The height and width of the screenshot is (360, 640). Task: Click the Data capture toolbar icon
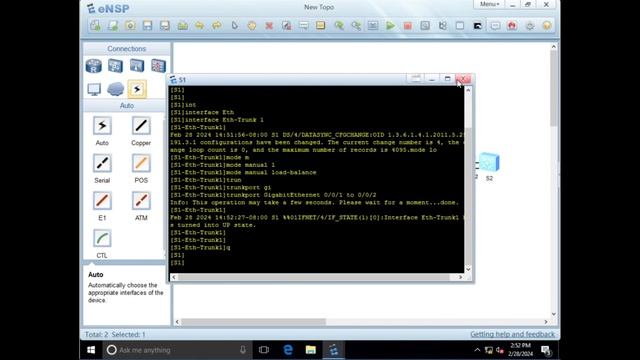point(425,25)
